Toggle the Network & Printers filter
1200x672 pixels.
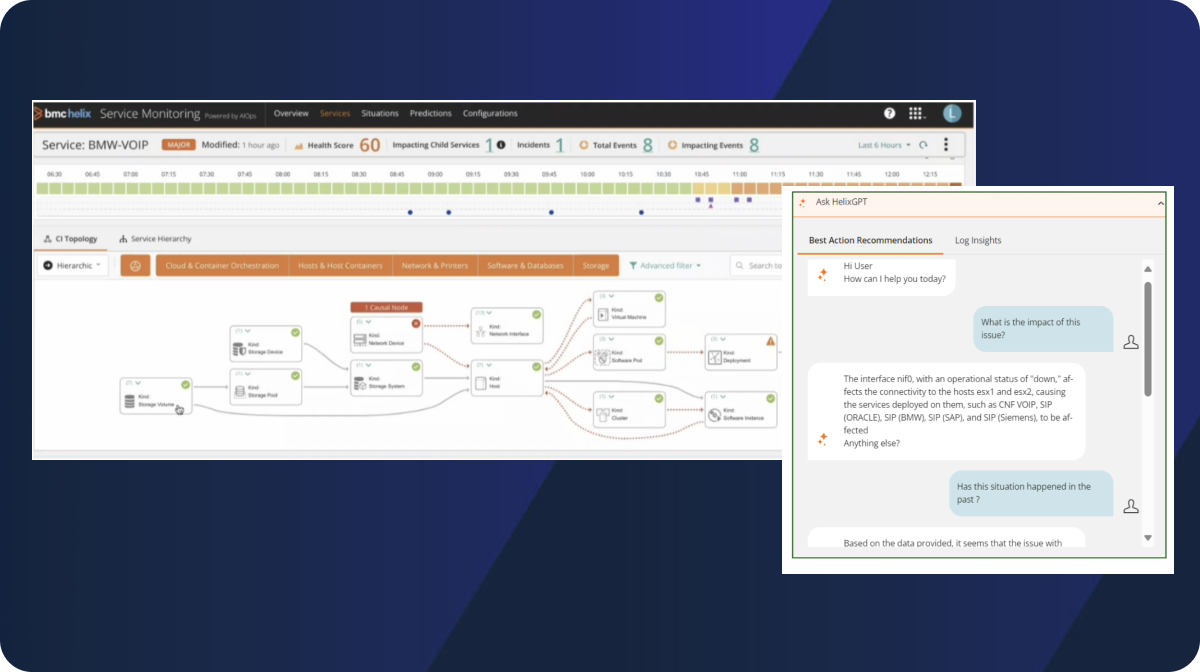tap(435, 266)
